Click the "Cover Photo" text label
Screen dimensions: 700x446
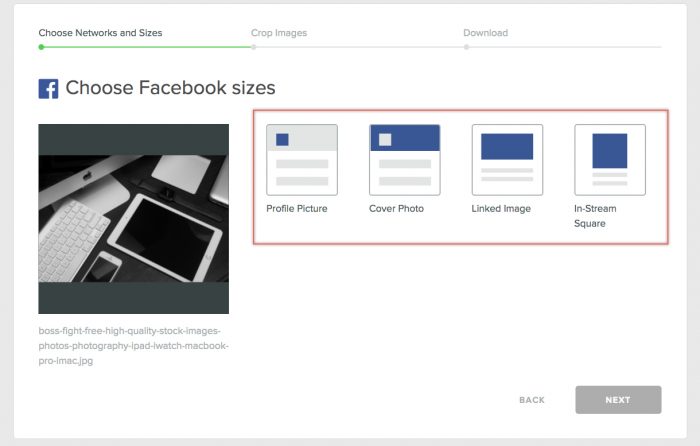pyautogui.click(x=396, y=209)
